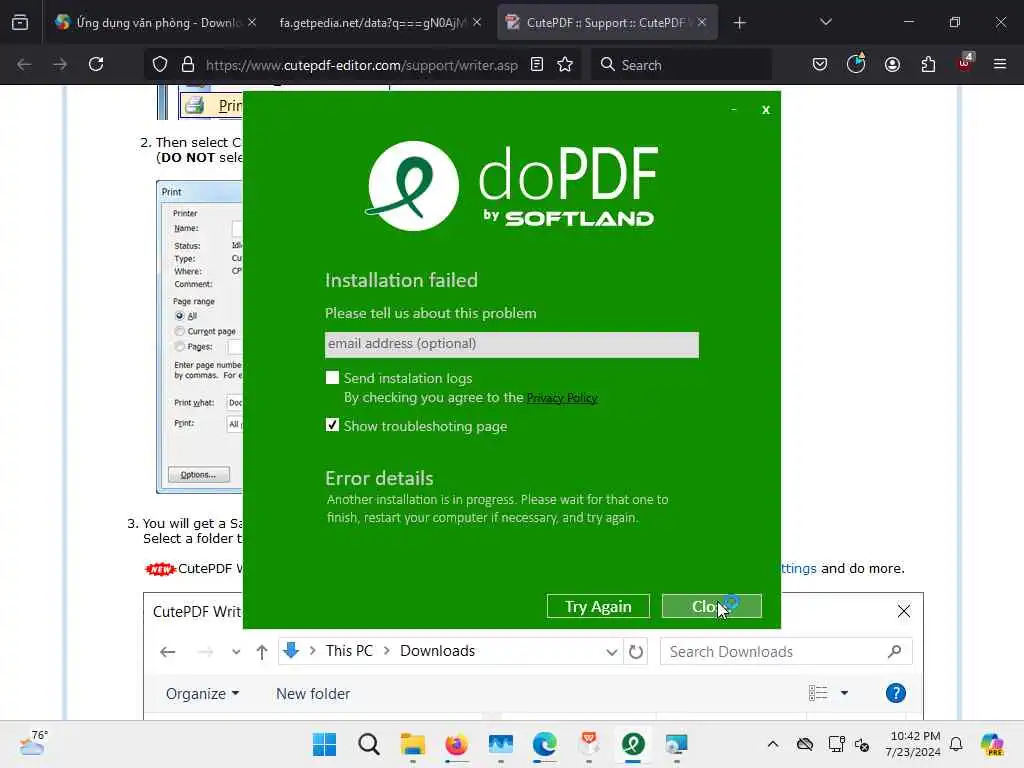Image resolution: width=1024 pixels, height=768 pixels.
Task: Click the Search Downloads field
Action: coord(786,652)
